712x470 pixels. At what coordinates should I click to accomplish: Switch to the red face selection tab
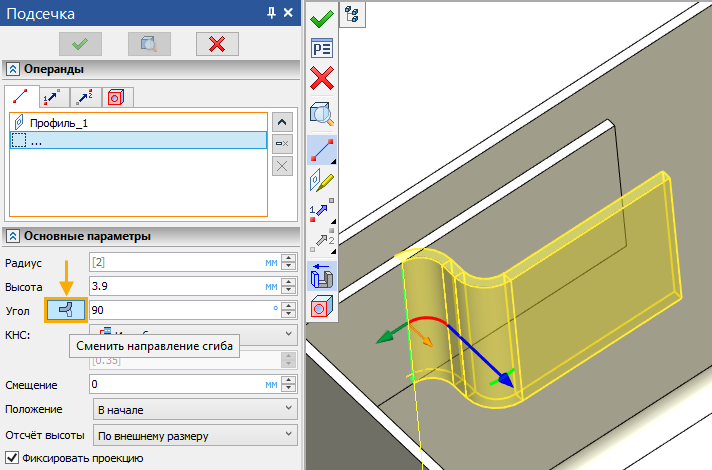point(115,97)
